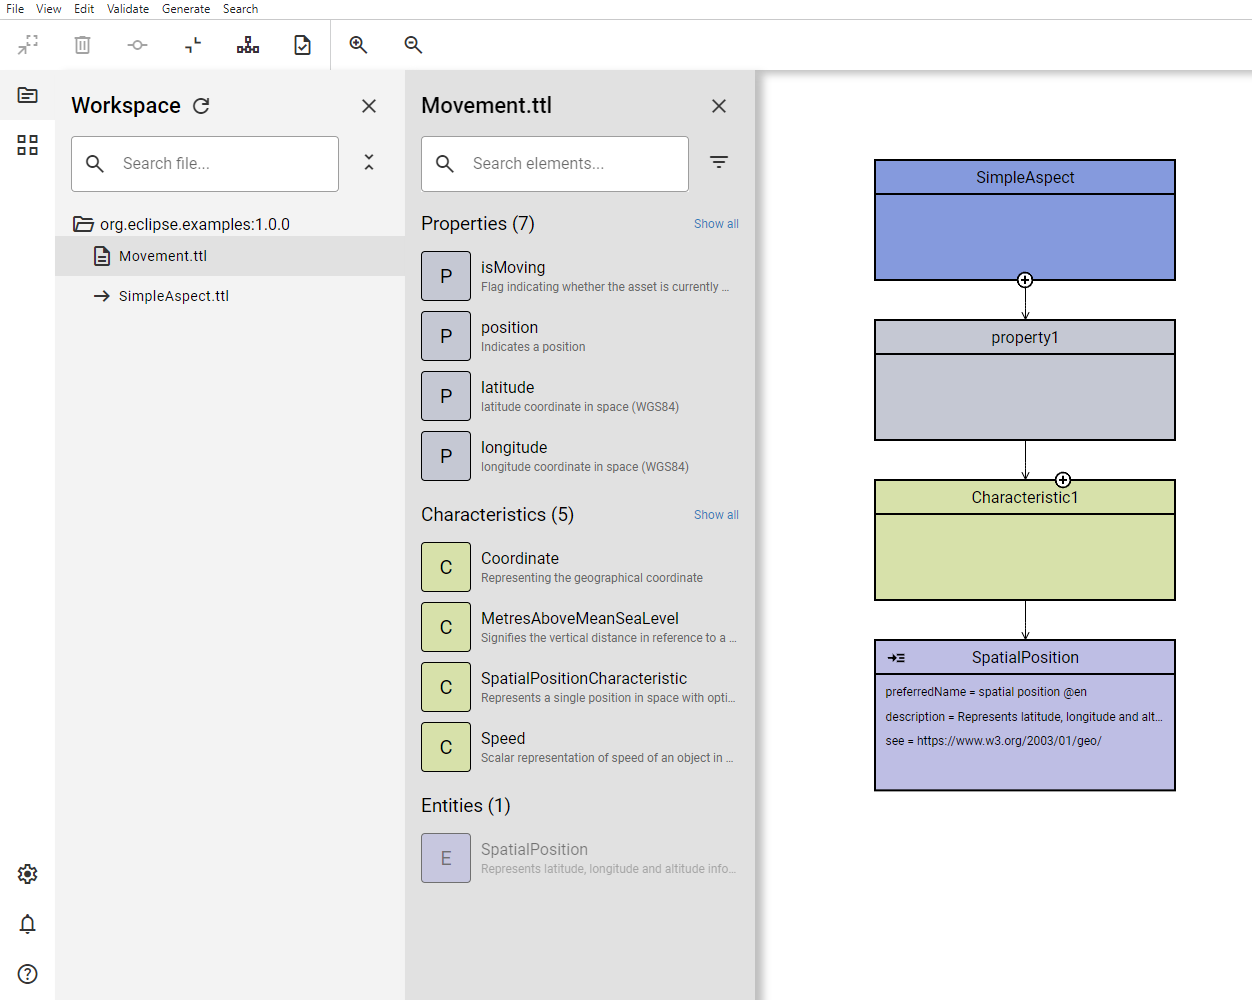The width and height of the screenshot is (1252, 1000).
Task: Click the validate model file icon
Action: click(x=302, y=45)
